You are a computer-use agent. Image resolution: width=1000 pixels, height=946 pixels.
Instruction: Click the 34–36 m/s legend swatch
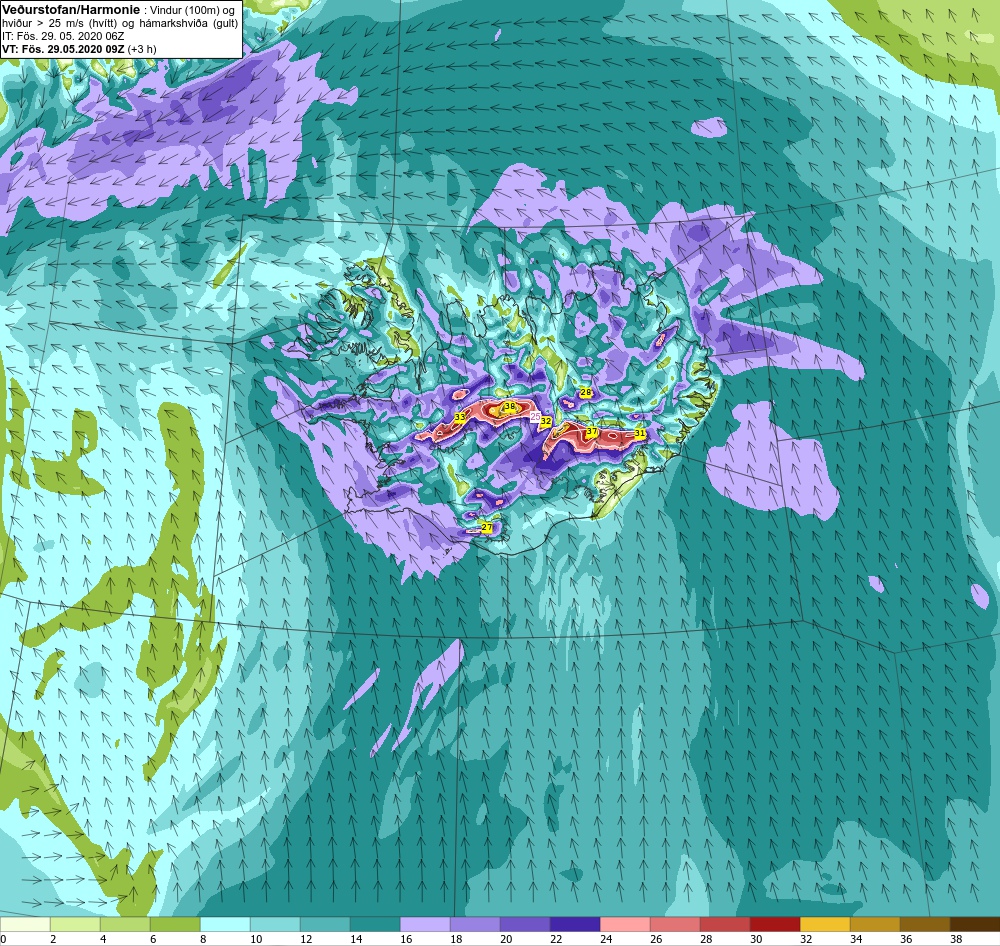pyautogui.click(x=875, y=924)
